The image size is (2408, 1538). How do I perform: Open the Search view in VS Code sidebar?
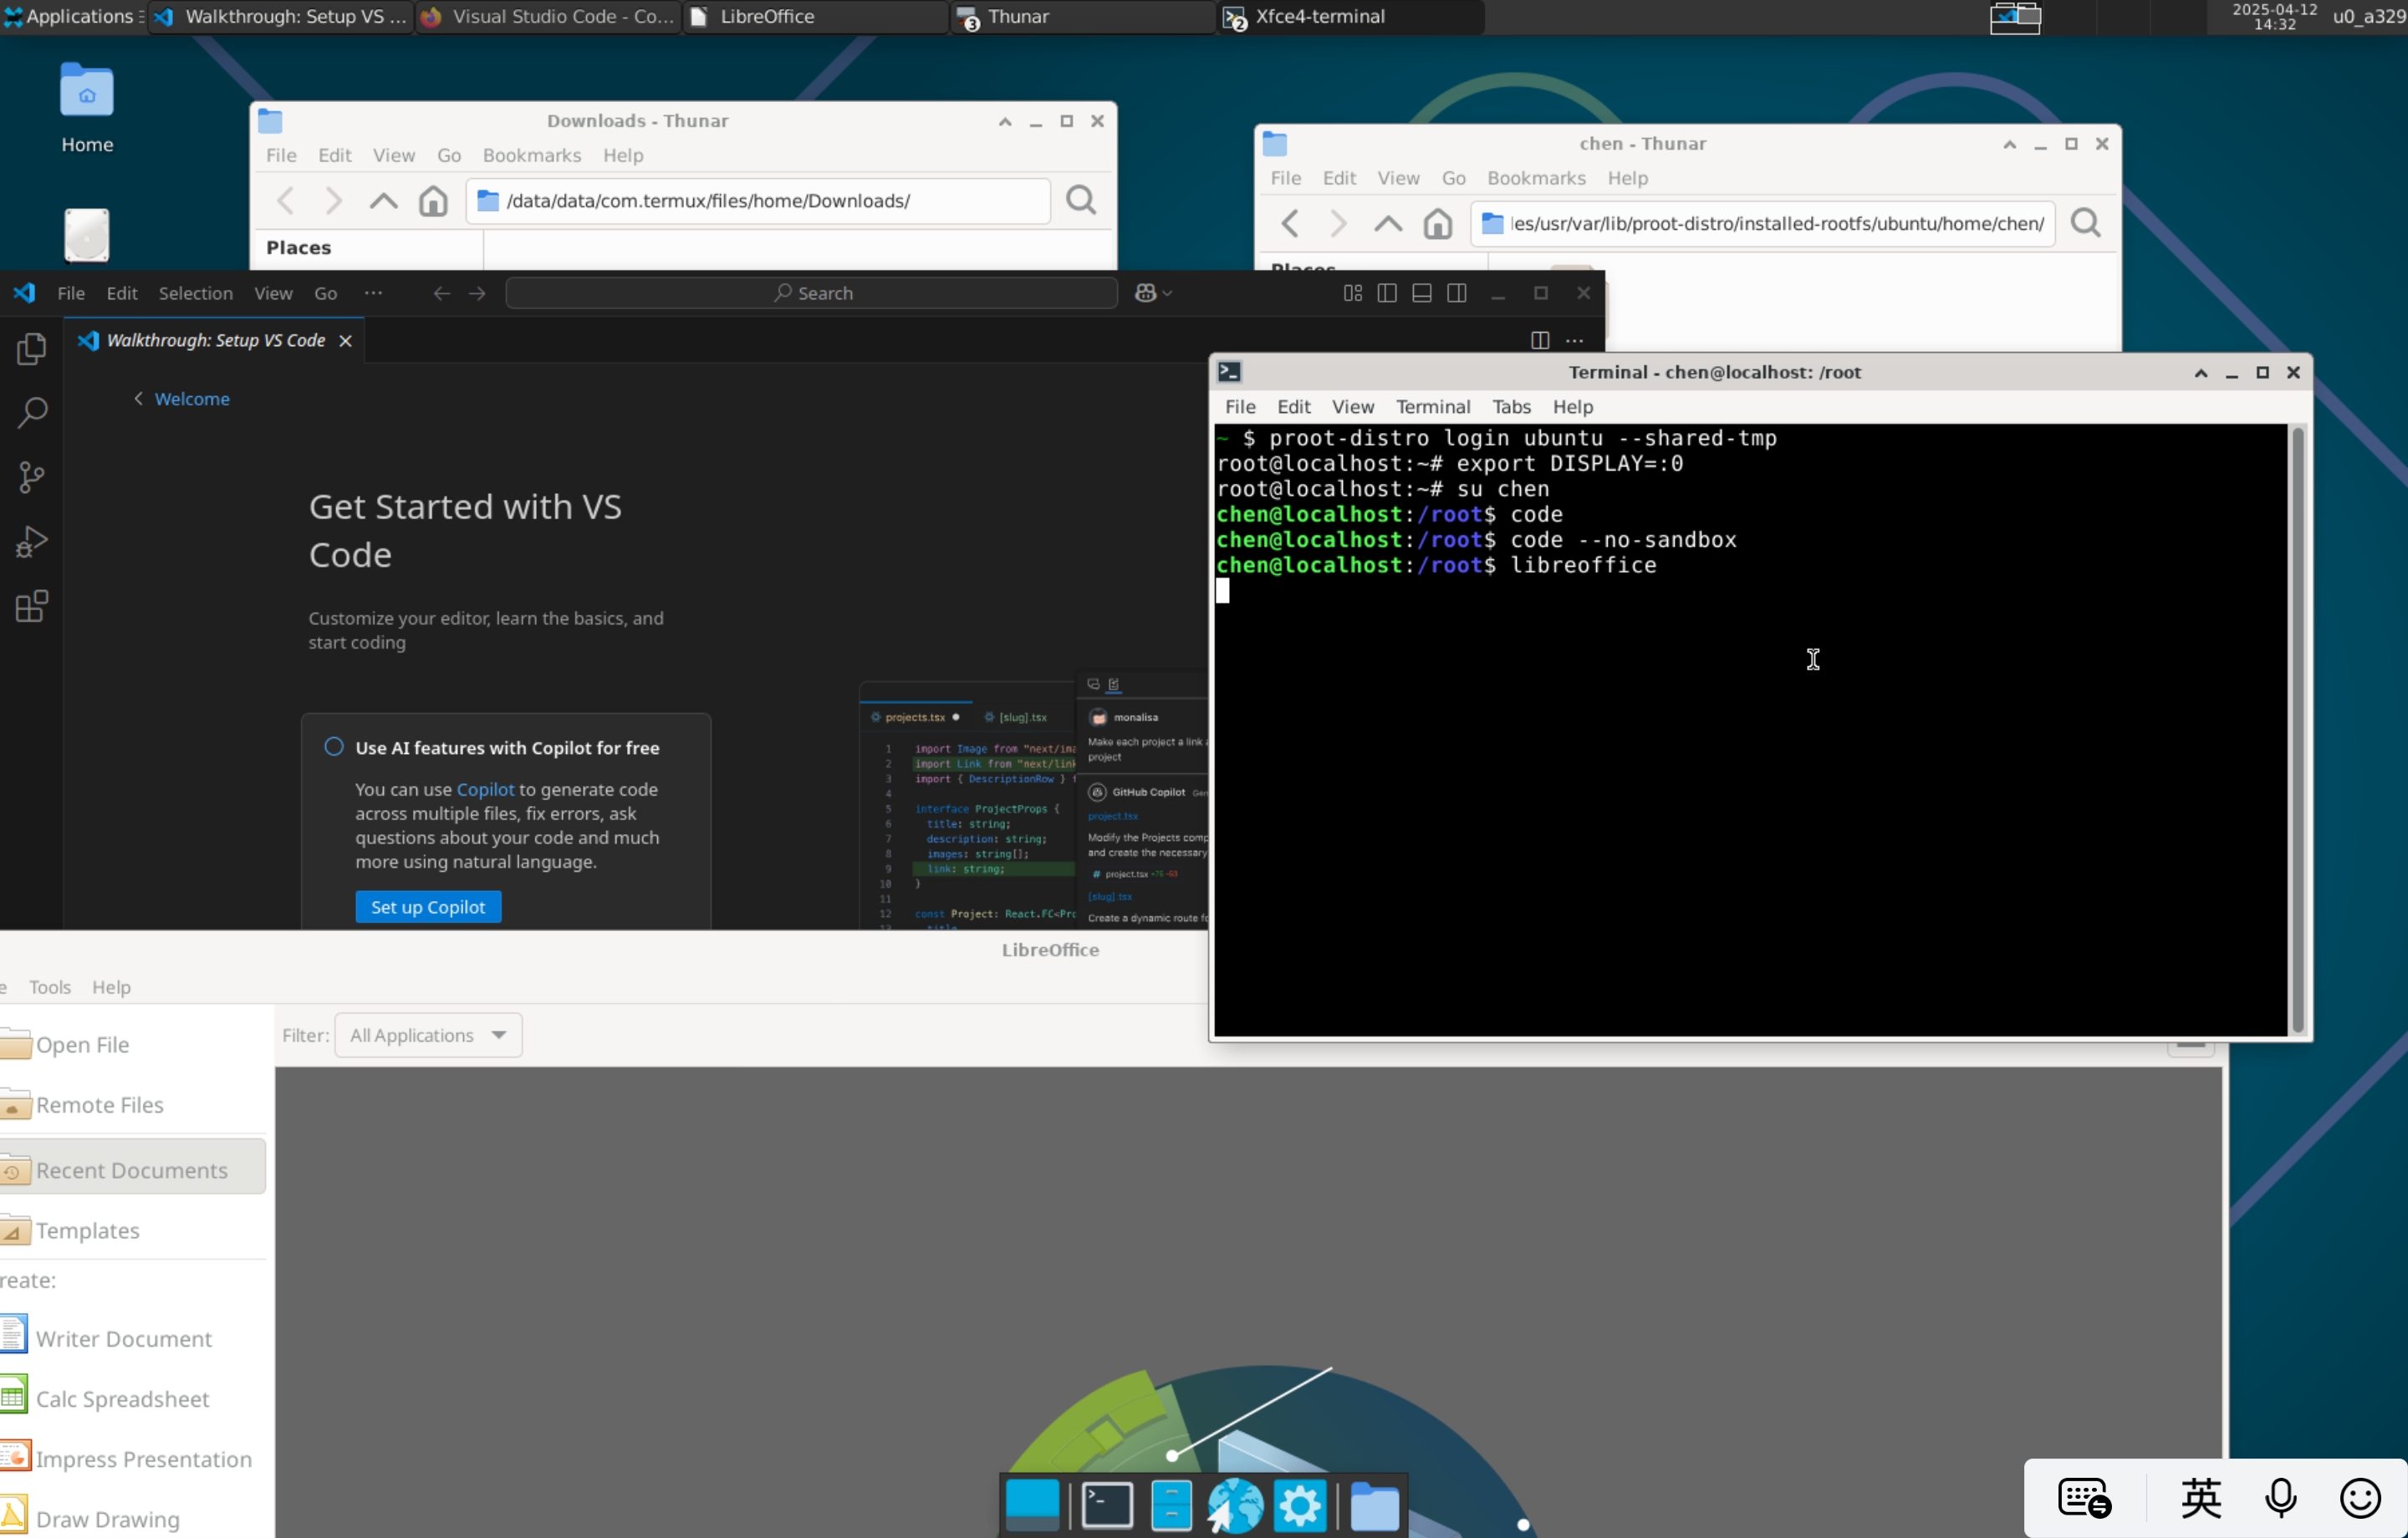pyautogui.click(x=31, y=412)
